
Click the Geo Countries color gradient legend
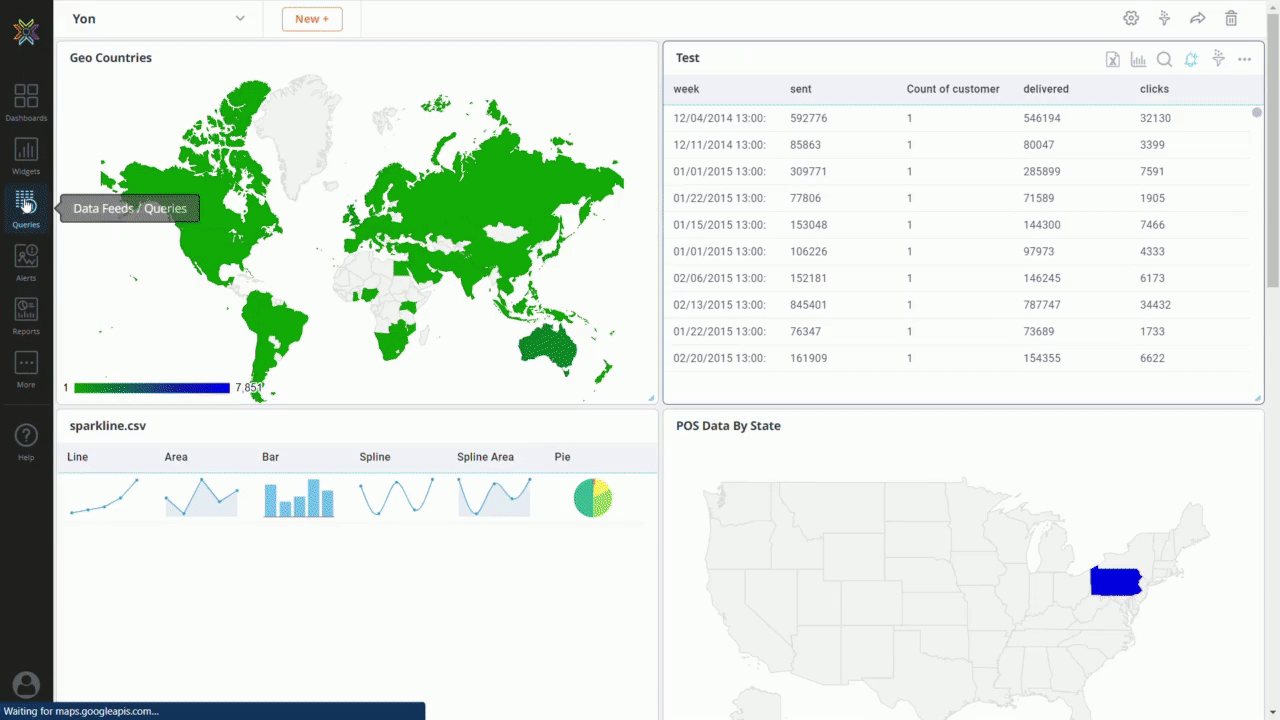click(x=152, y=388)
